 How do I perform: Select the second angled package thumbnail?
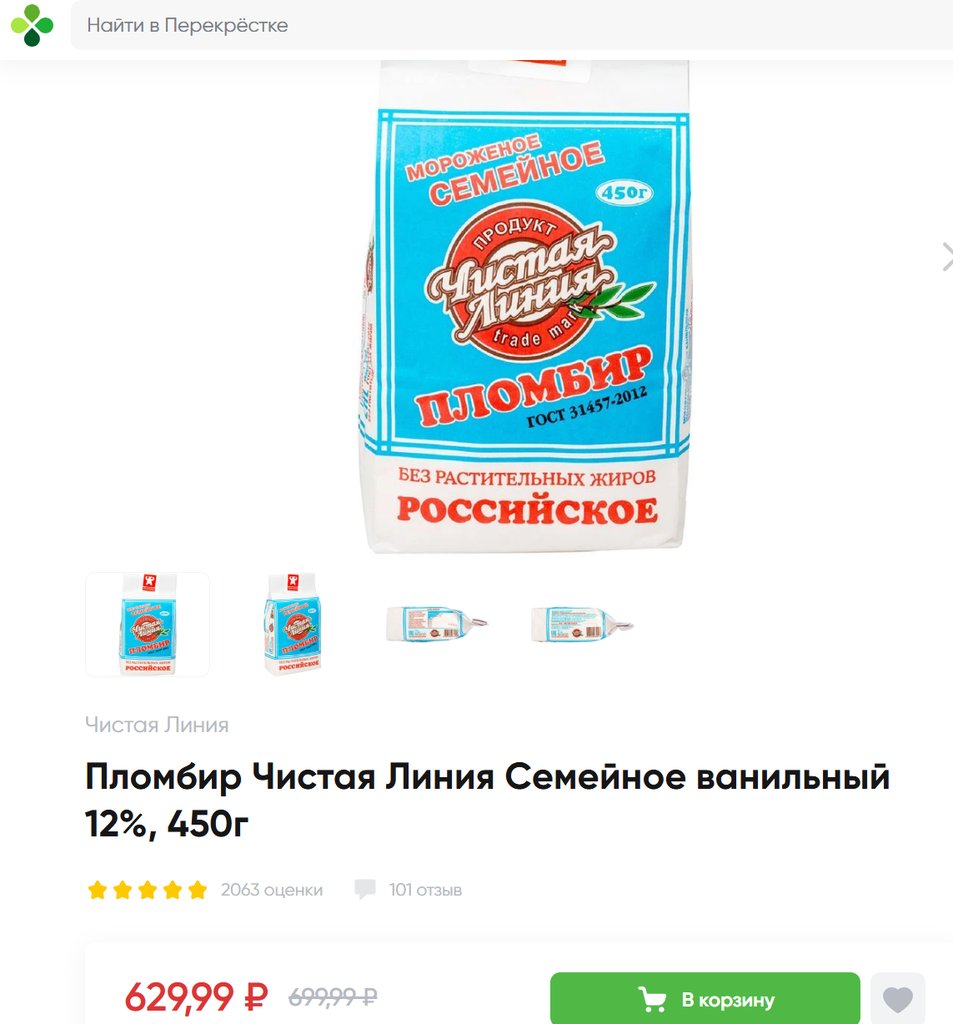293,624
